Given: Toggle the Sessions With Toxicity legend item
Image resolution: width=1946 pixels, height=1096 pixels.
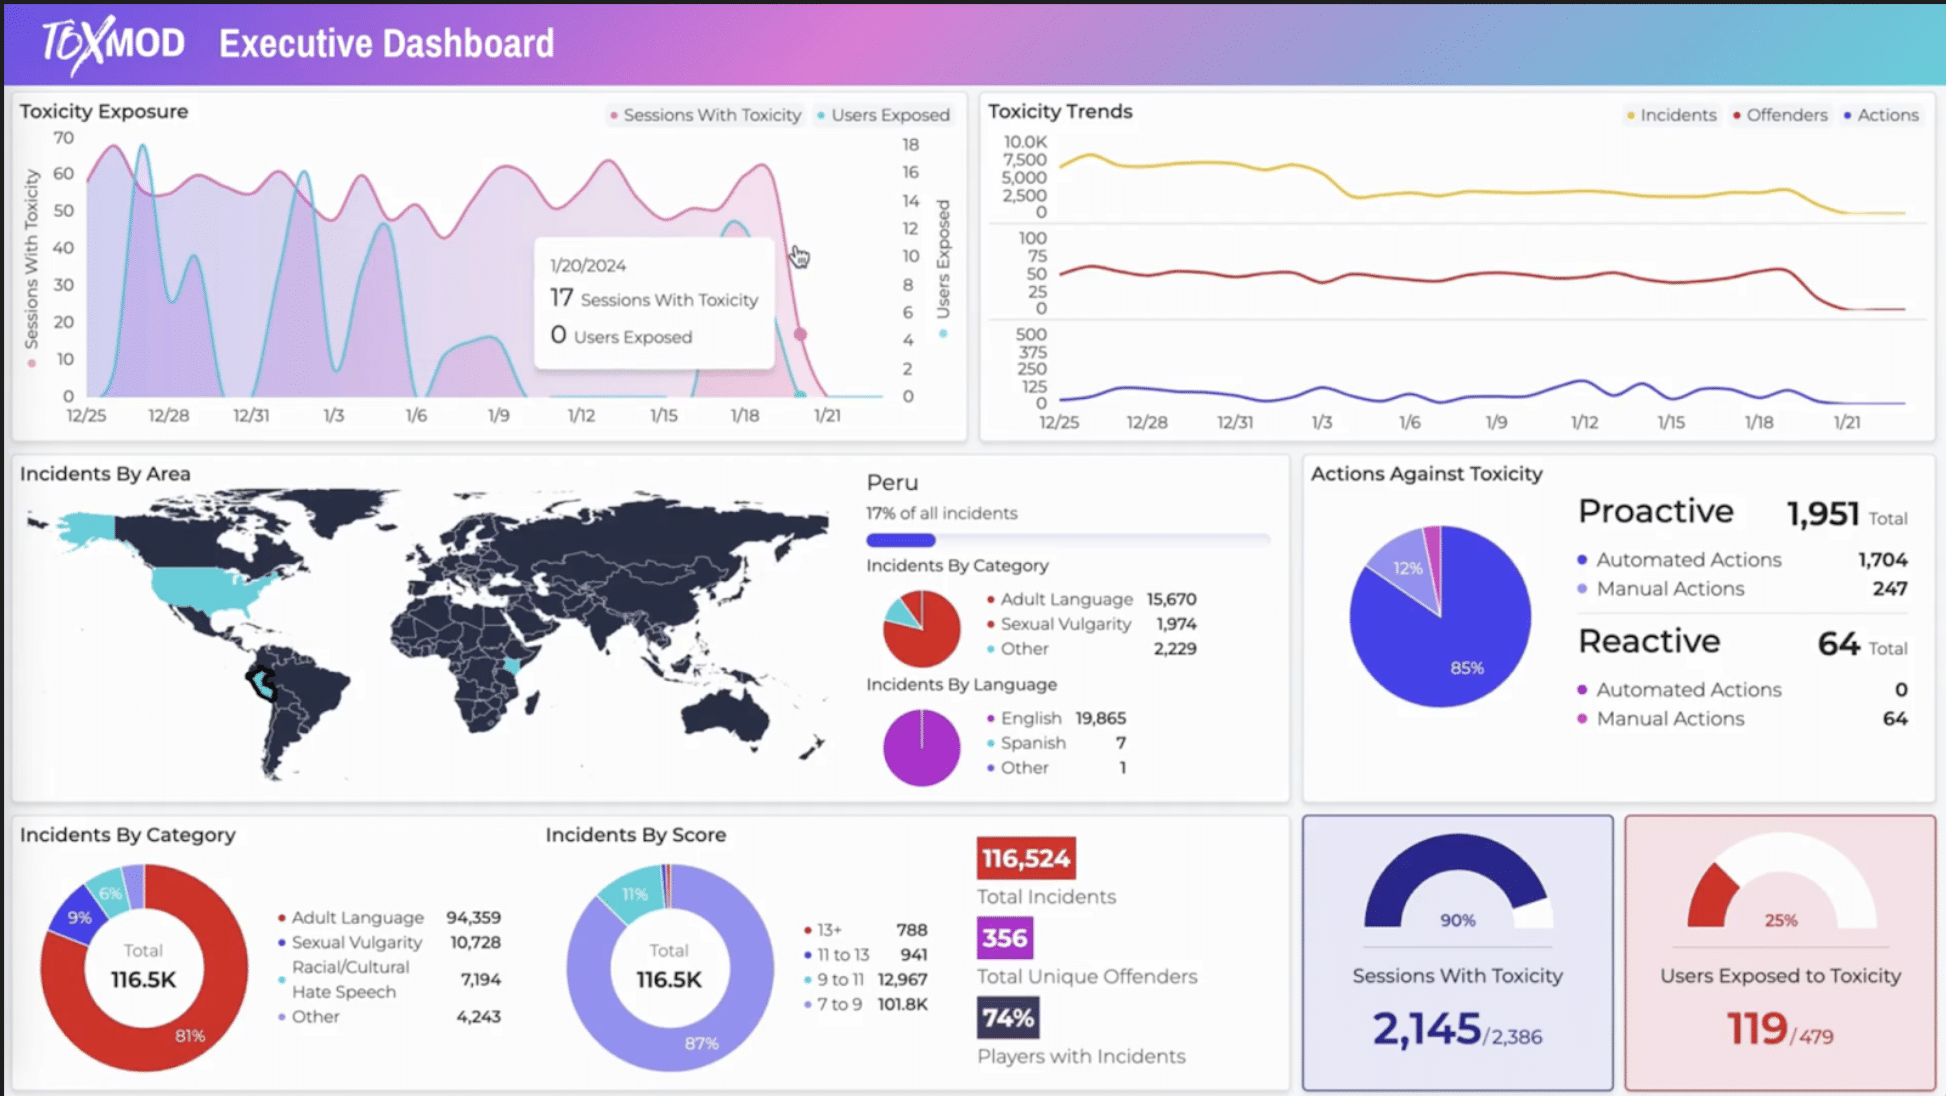Looking at the screenshot, I should tap(706, 115).
